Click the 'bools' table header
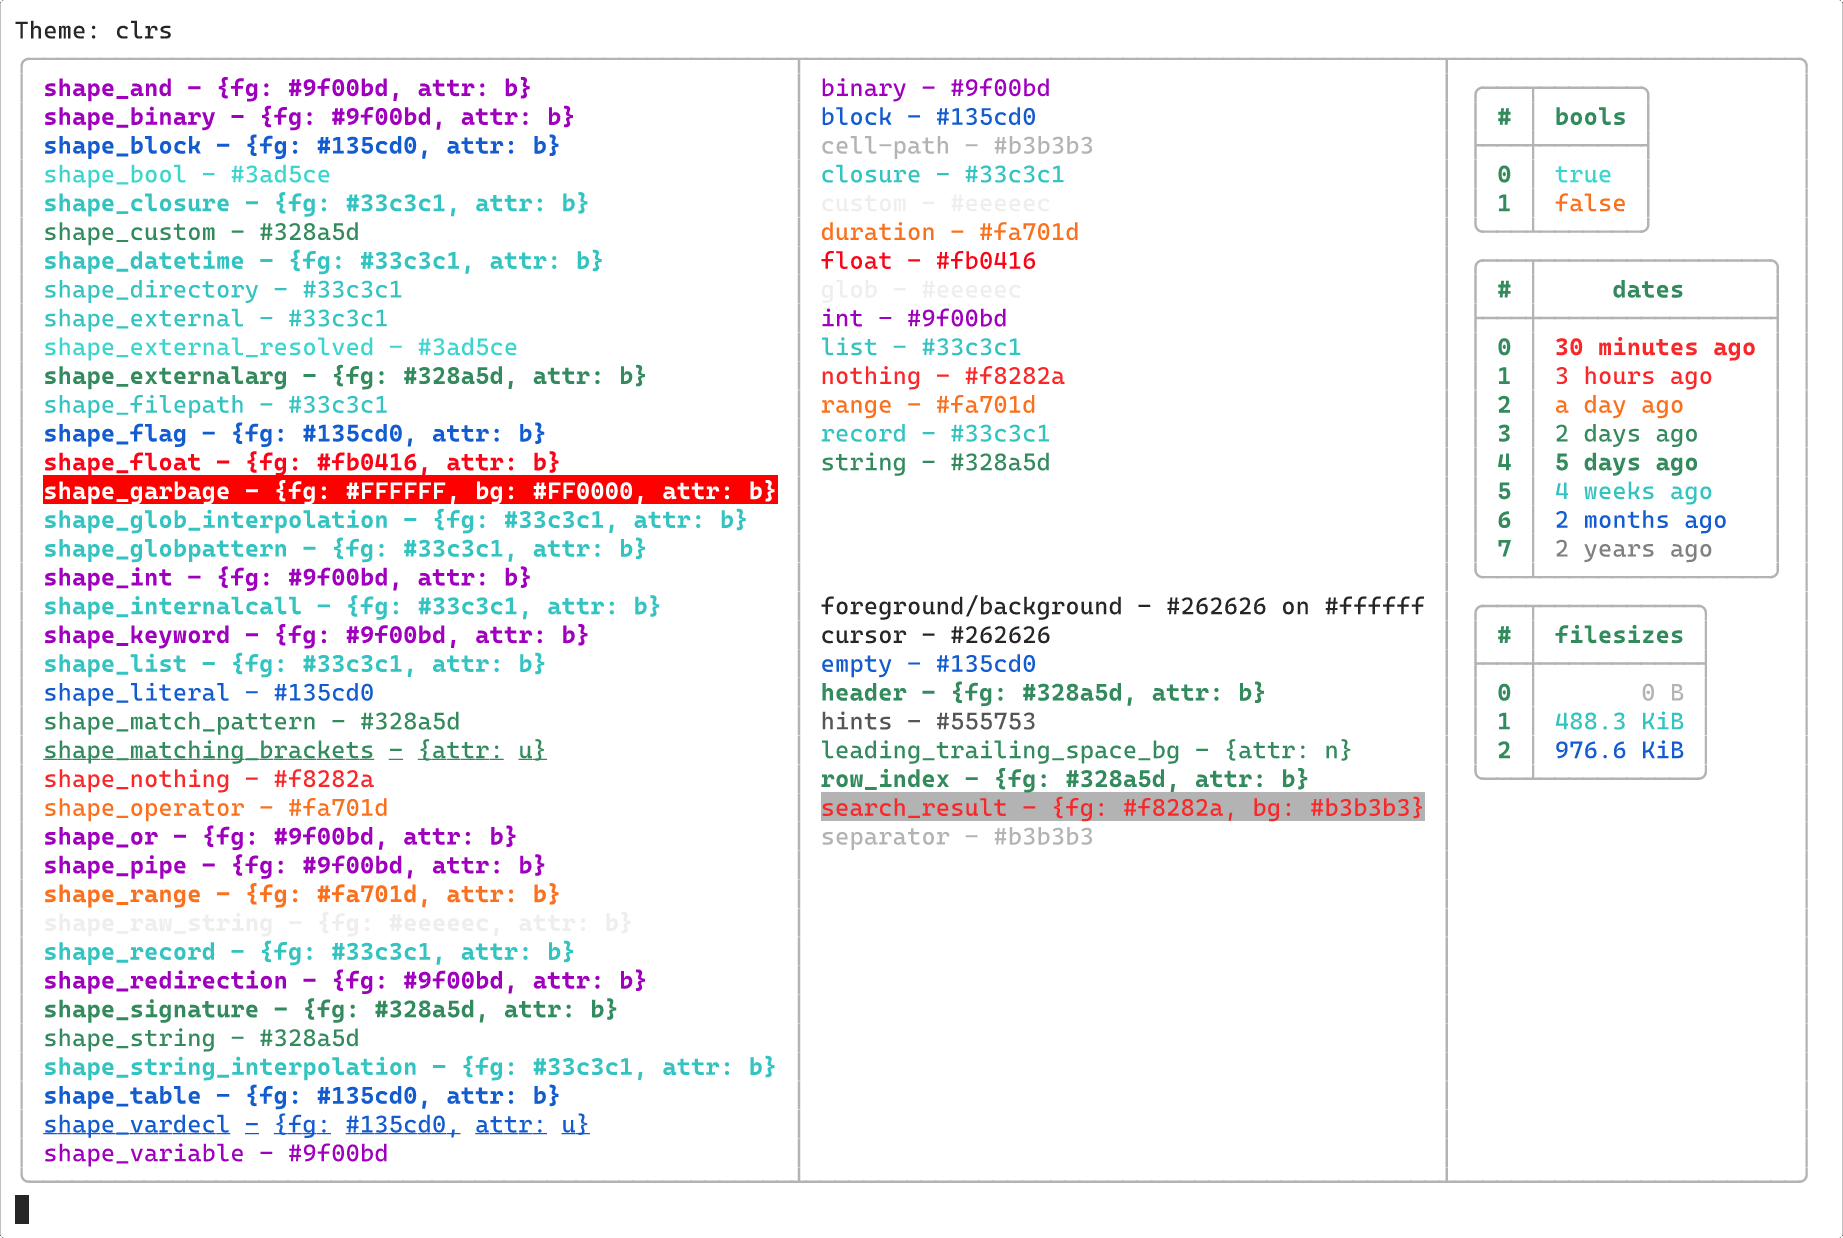 pyautogui.click(x=1590, y=117)
